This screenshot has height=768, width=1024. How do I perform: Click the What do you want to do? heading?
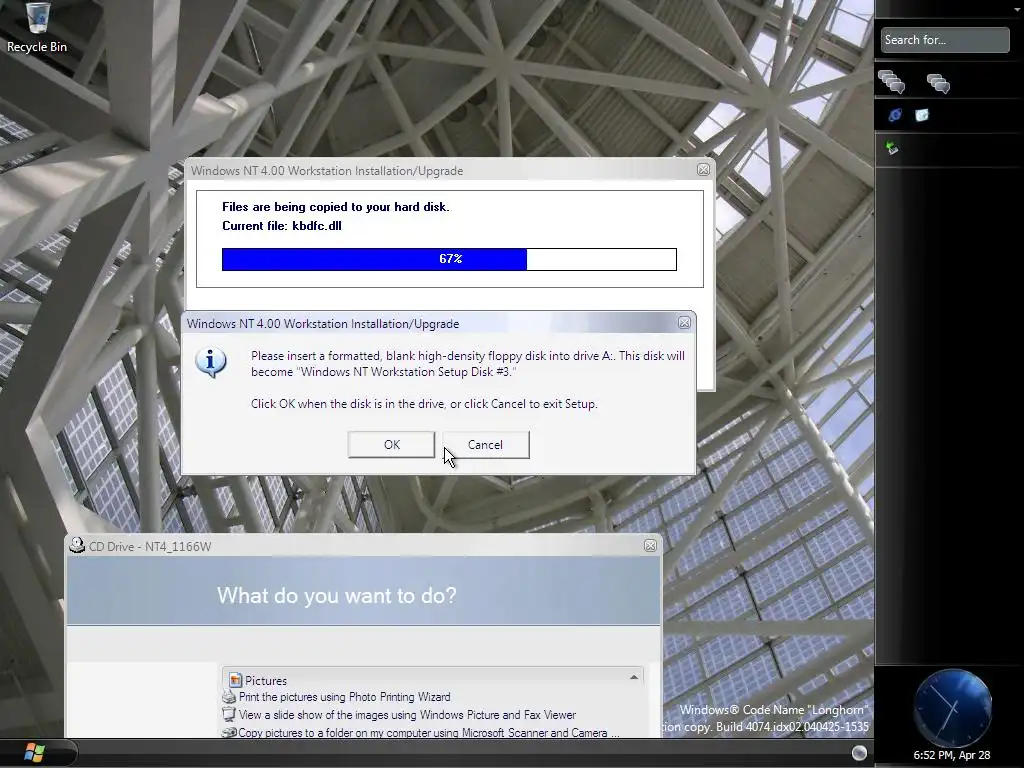(336, 596)
